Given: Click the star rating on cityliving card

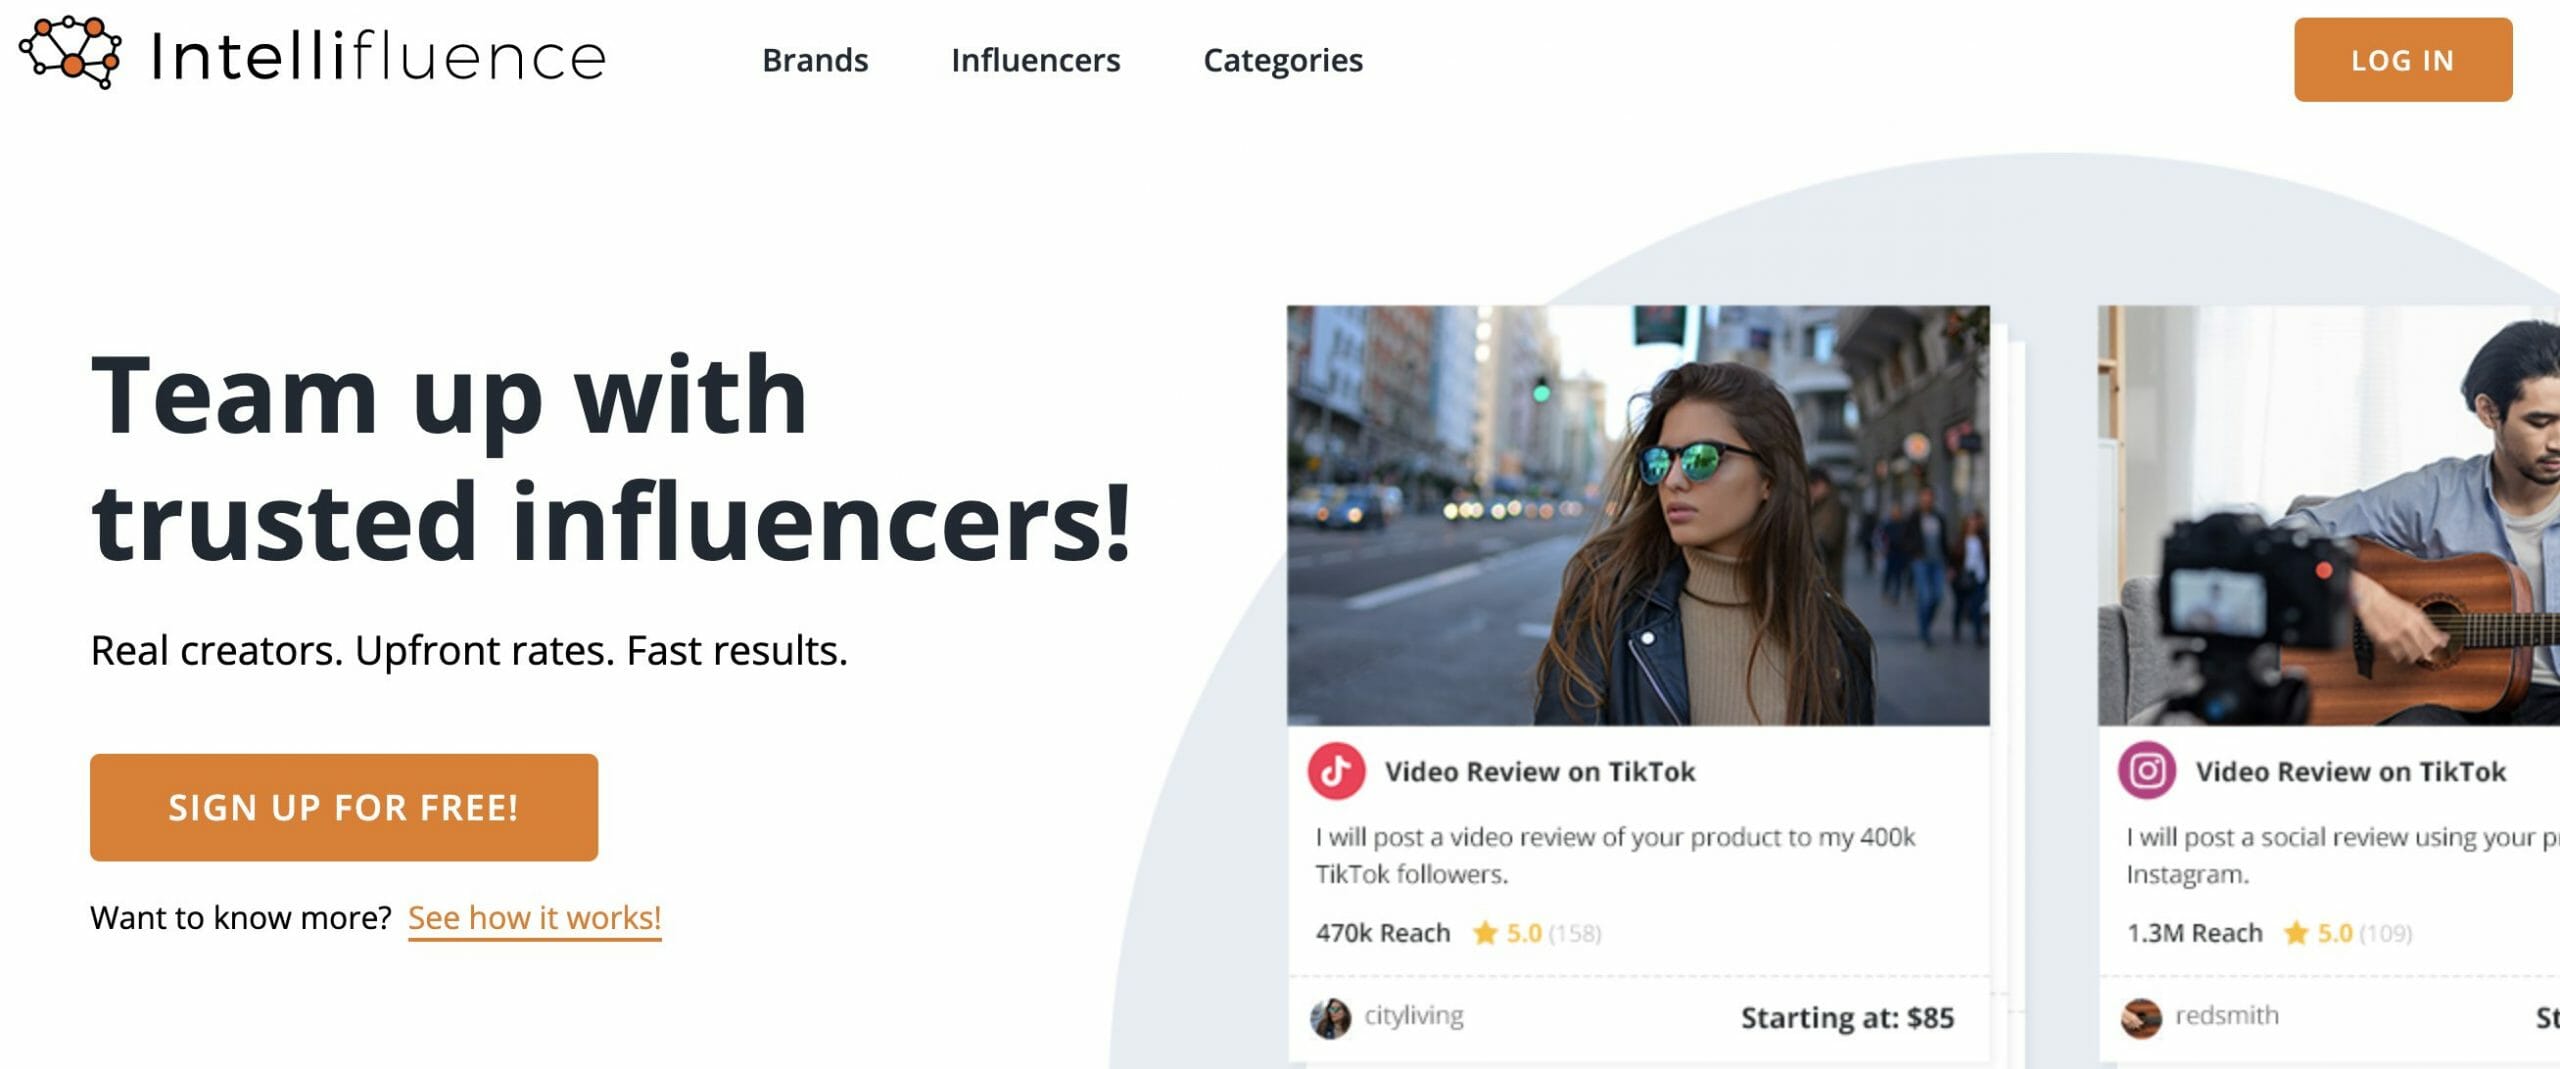Looking at the screenshot, I should 1536,933.
